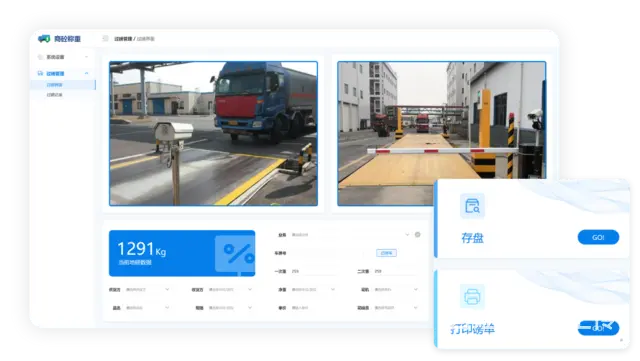Image resolution: width=640 pixels, height=361 pixels.
Task: Select the highlighted 过磅界面 sidebar submenu item
Action: coord(63,85)
